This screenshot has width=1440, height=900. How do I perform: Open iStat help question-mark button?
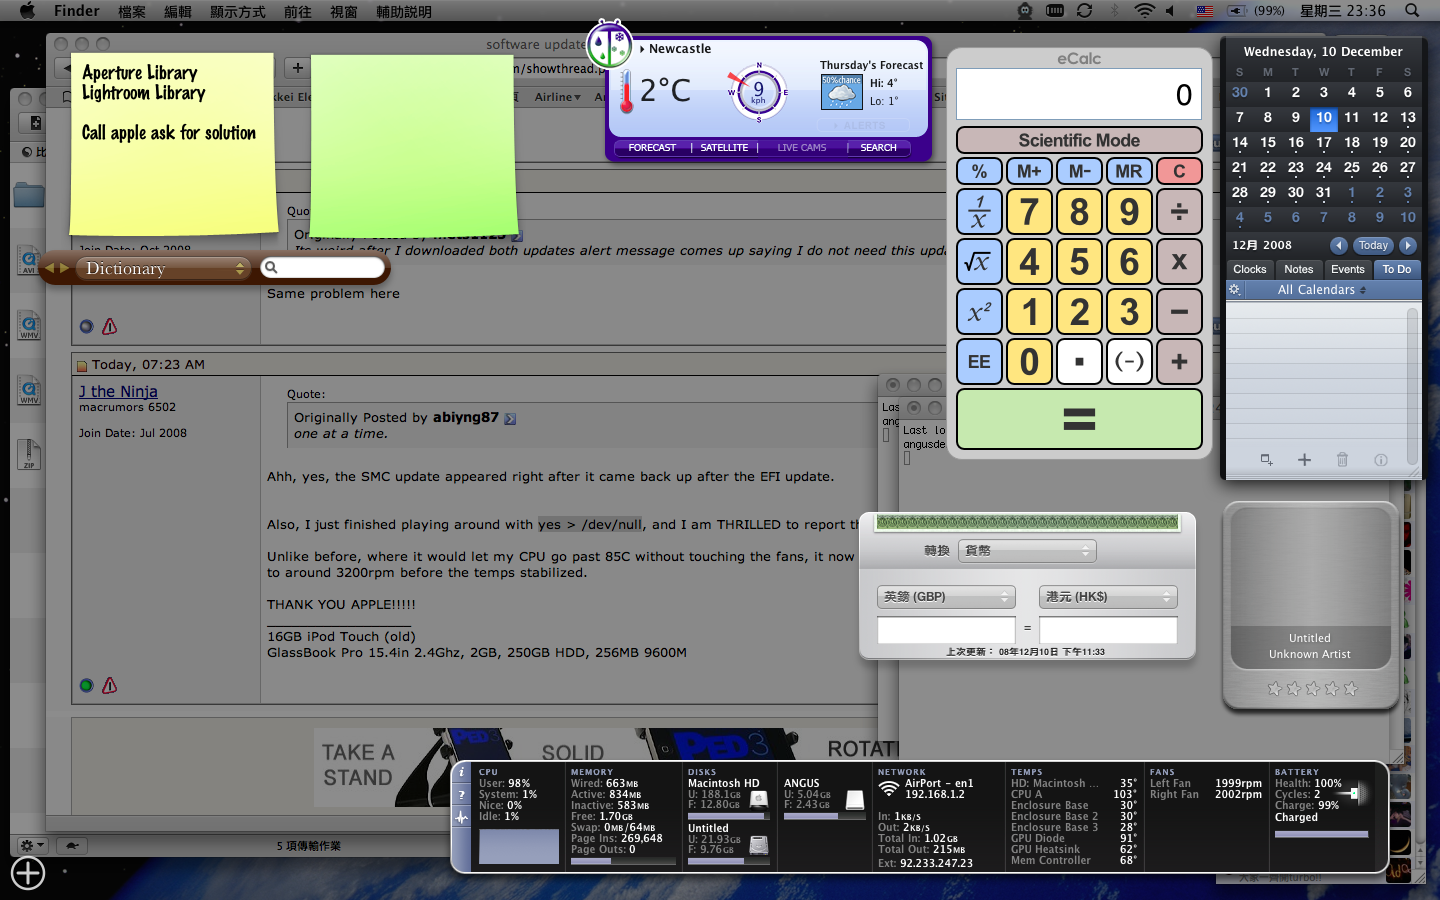click(x=461, y=795)
